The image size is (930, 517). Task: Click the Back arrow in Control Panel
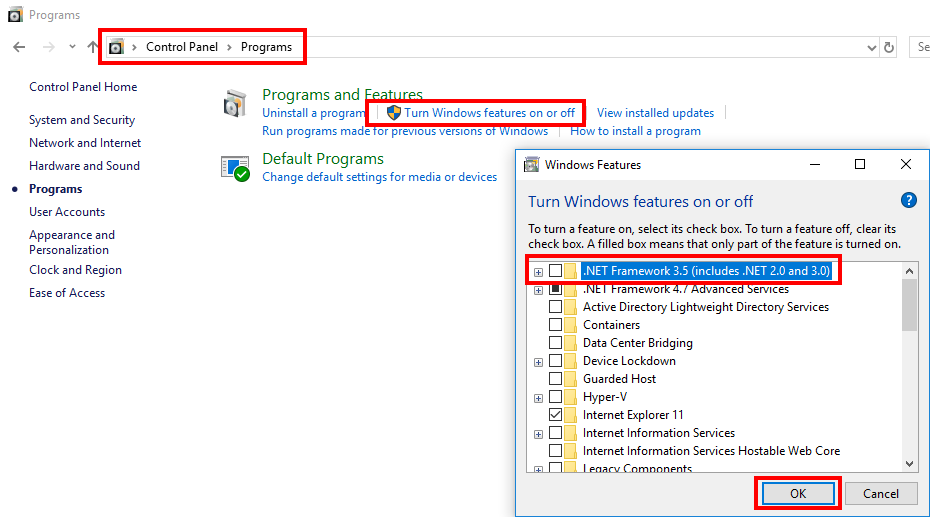click(x=19, y=47)
